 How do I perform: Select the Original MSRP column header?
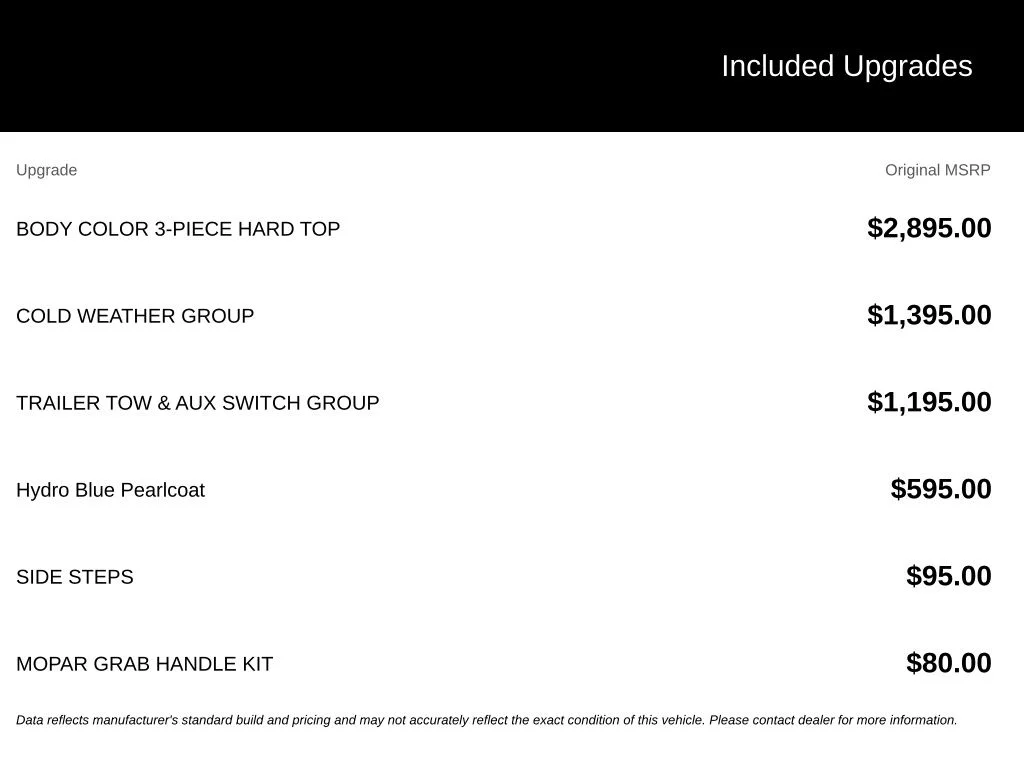coord(937,170)
